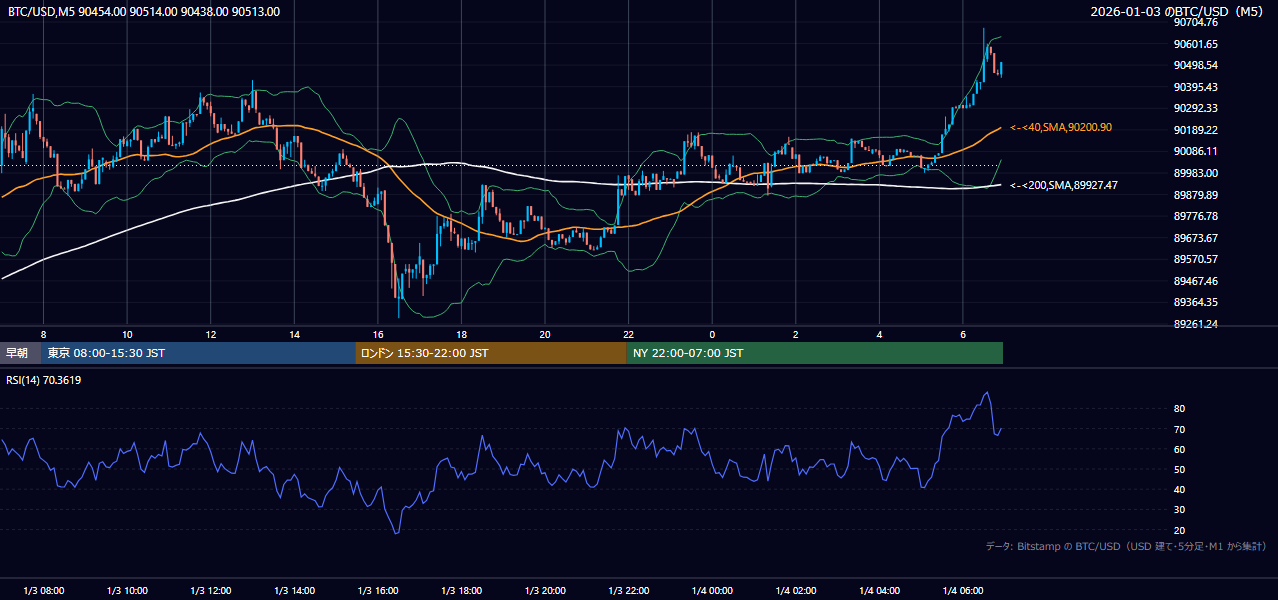The width and height of the screenshot is (1278, 600).
Task: Click price axis value 90189.22
Action: coord(1195,130)
